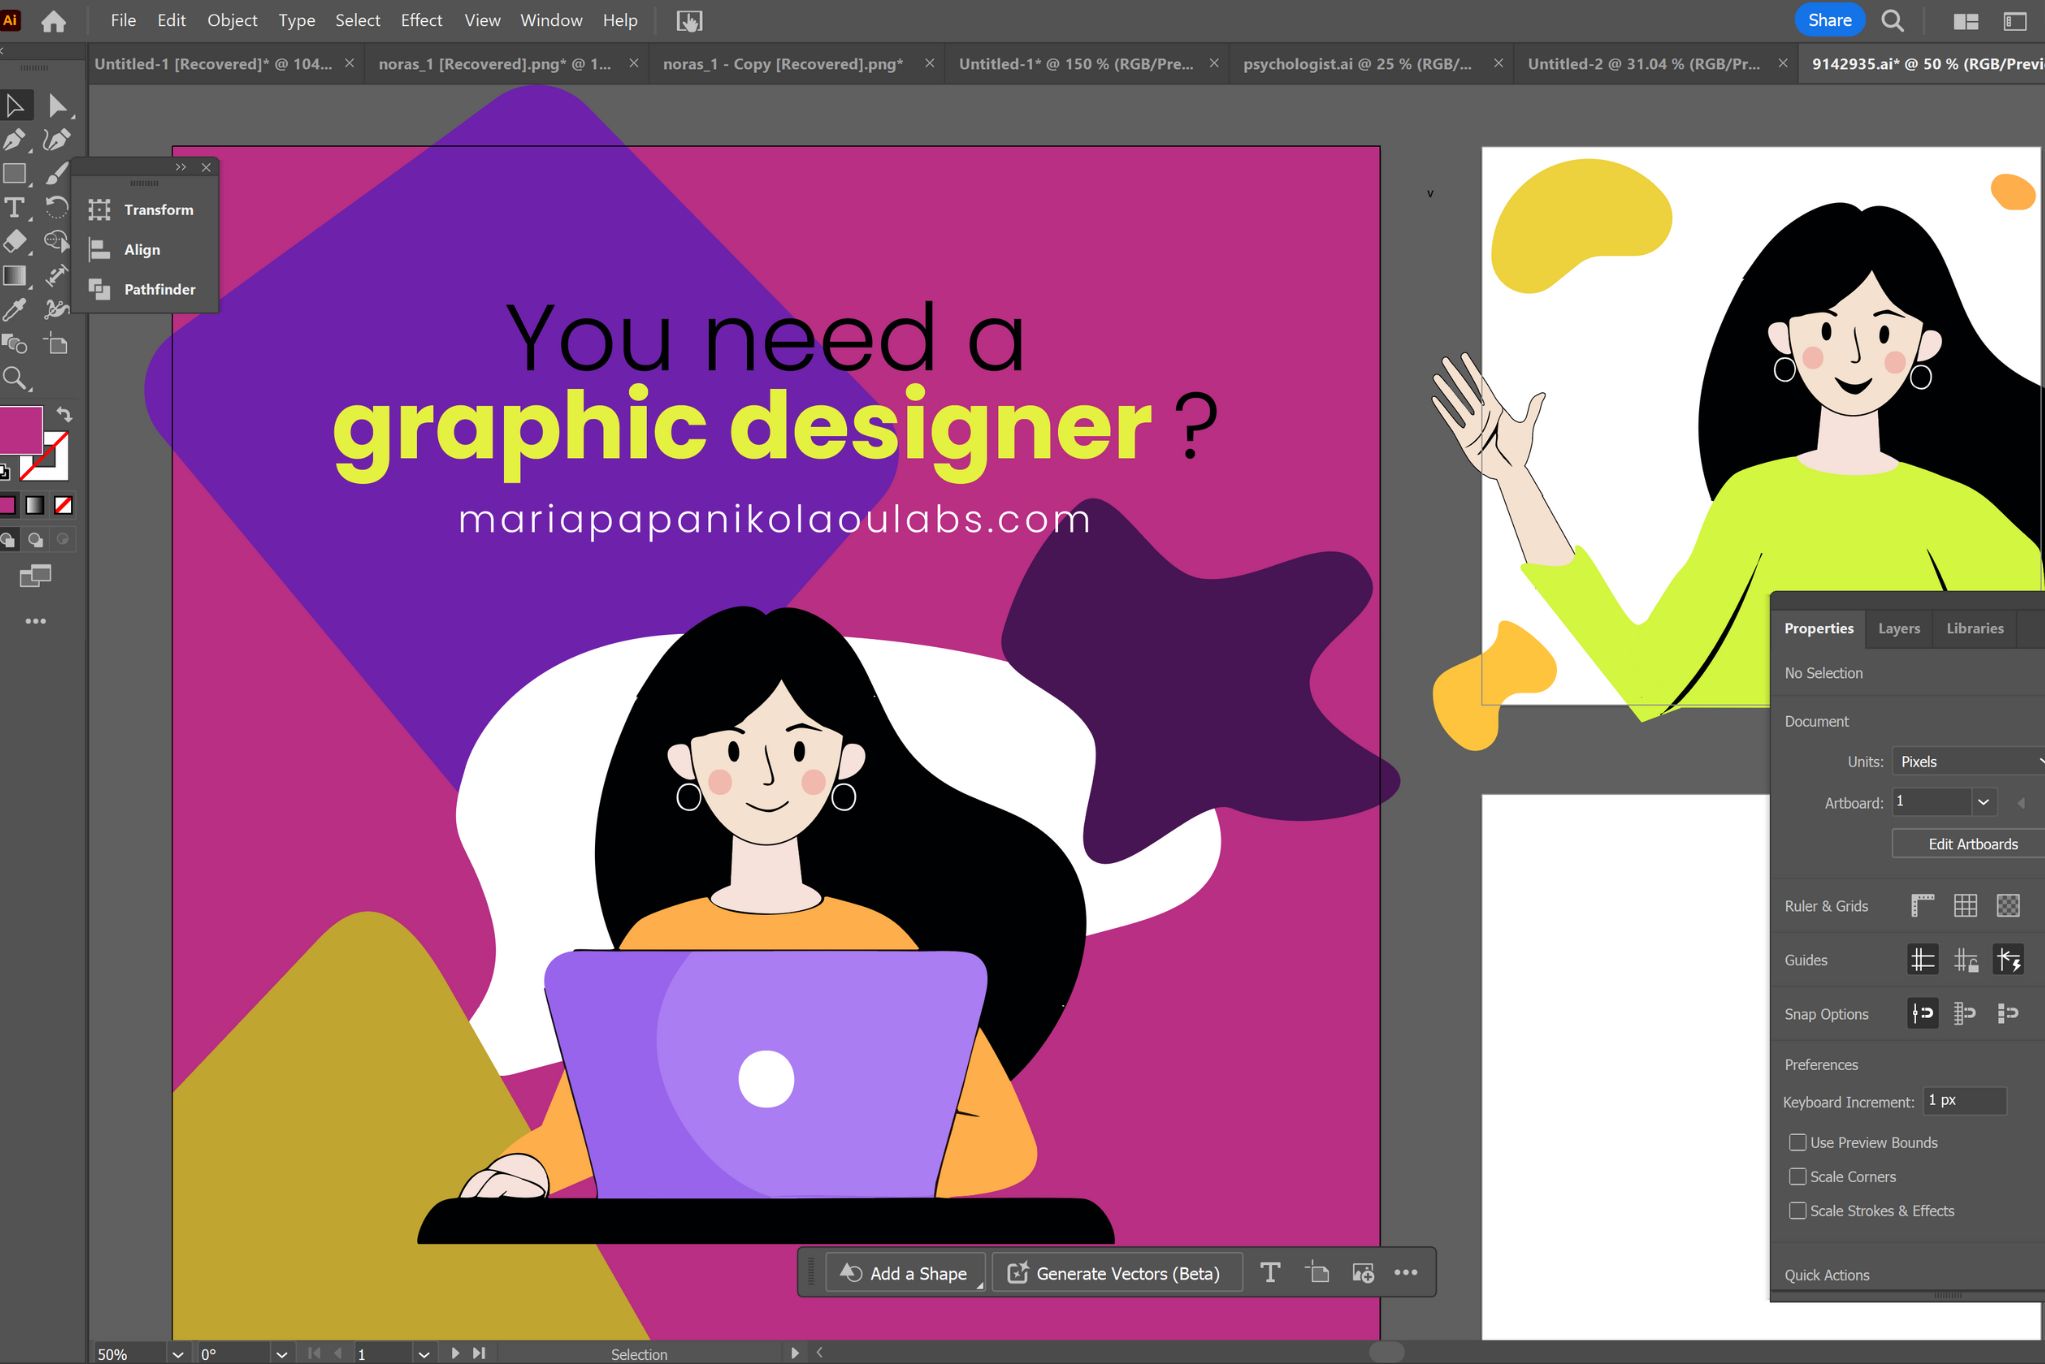Expand the Artboard number dropdown
Viewport: 2045px width, 1364px height.
(x=1983, y=802)
